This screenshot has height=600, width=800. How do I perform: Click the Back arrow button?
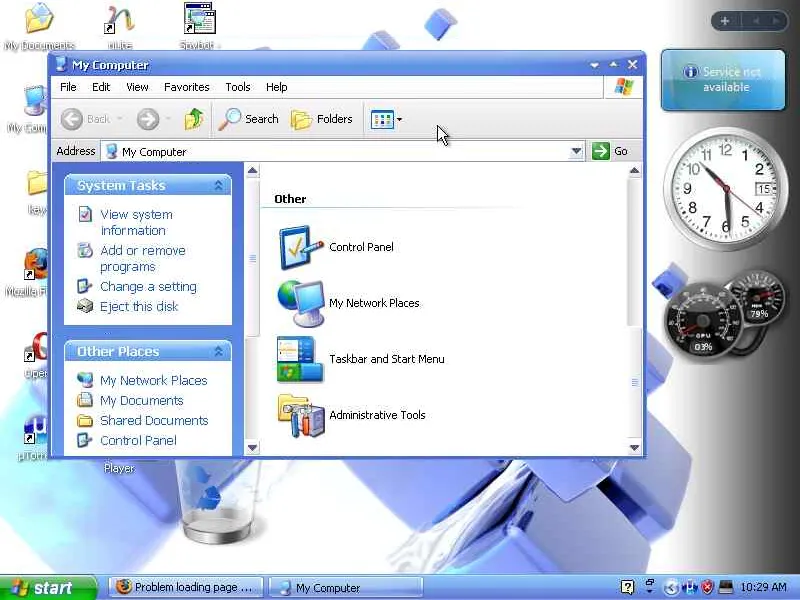(71, 119)
